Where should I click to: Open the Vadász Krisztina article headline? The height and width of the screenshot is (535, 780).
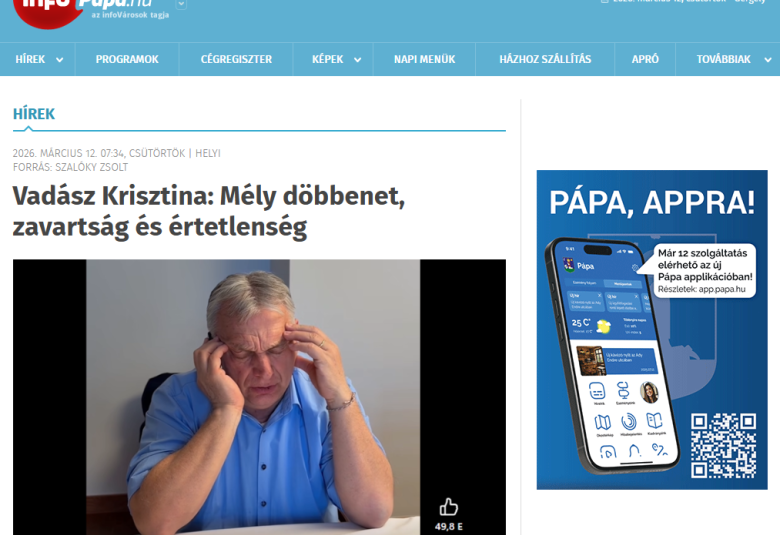(x=209, y=211)
